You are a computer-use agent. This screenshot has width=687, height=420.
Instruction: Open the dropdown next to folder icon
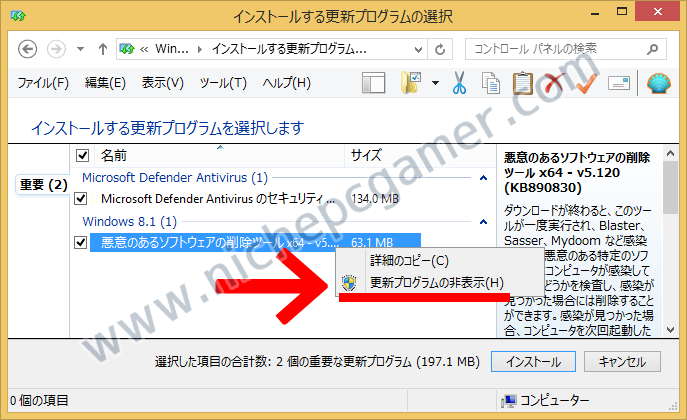click(435, 83)
